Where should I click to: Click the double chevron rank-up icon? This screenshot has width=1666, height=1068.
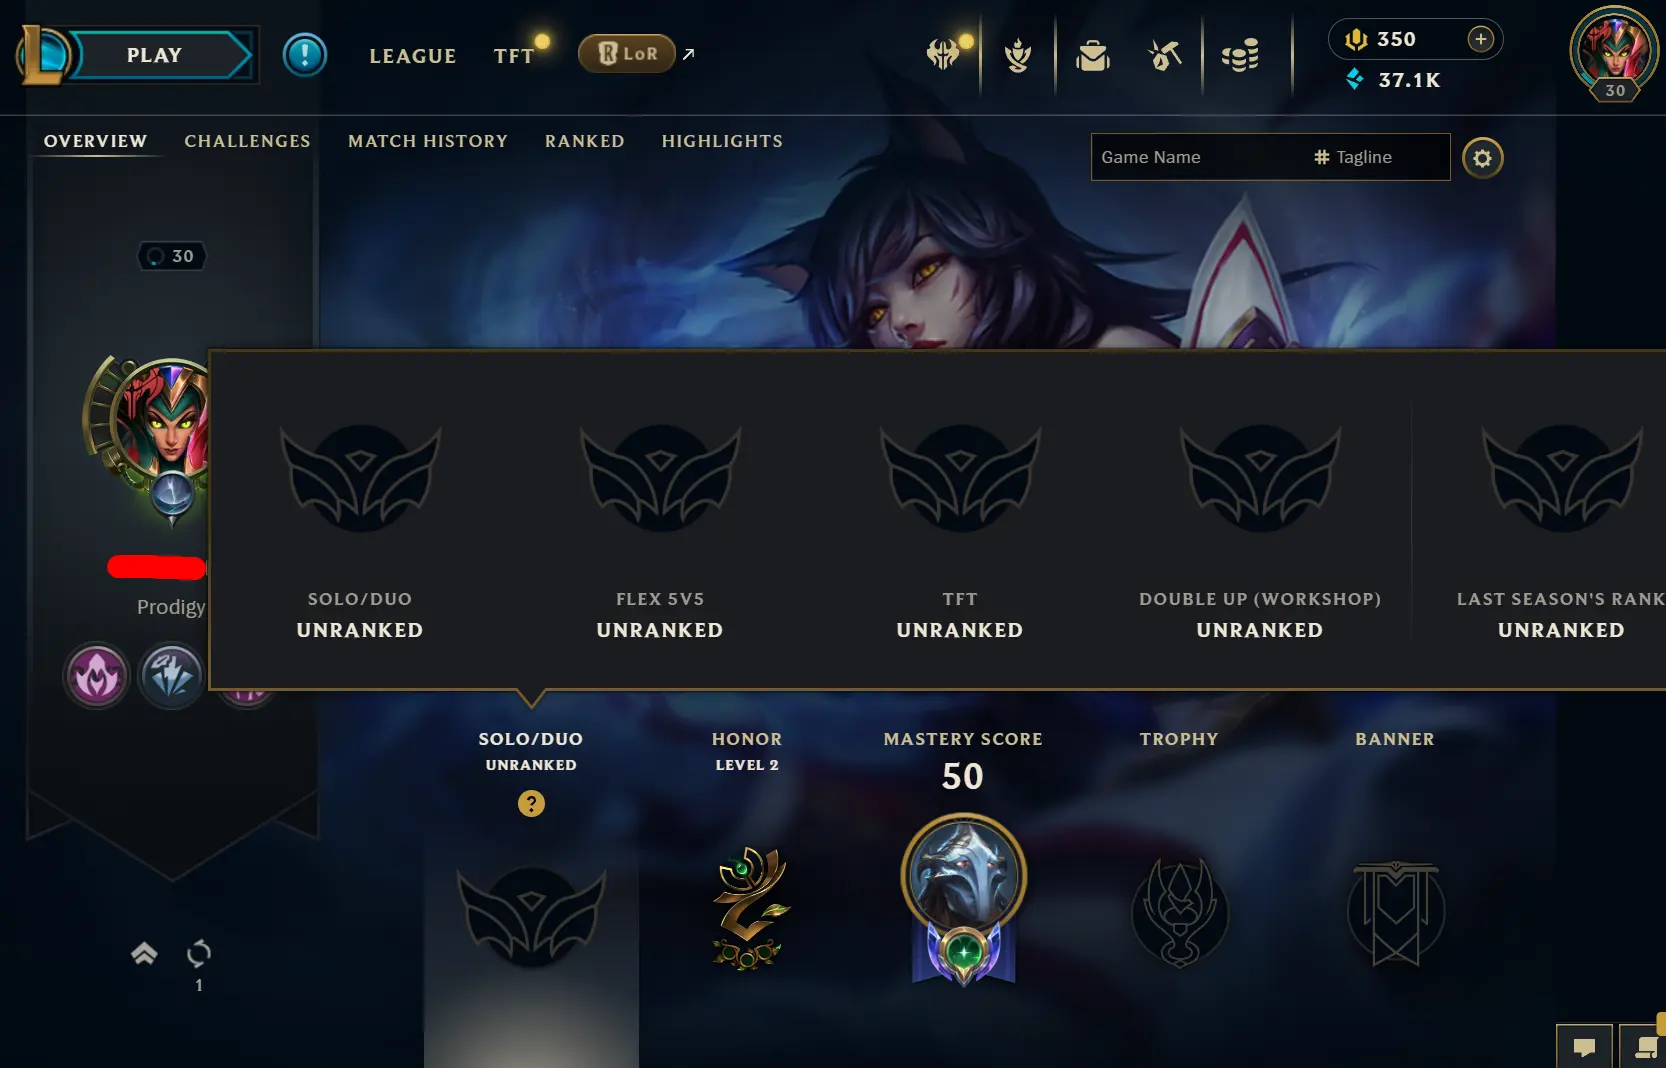[x=144, y=953]
